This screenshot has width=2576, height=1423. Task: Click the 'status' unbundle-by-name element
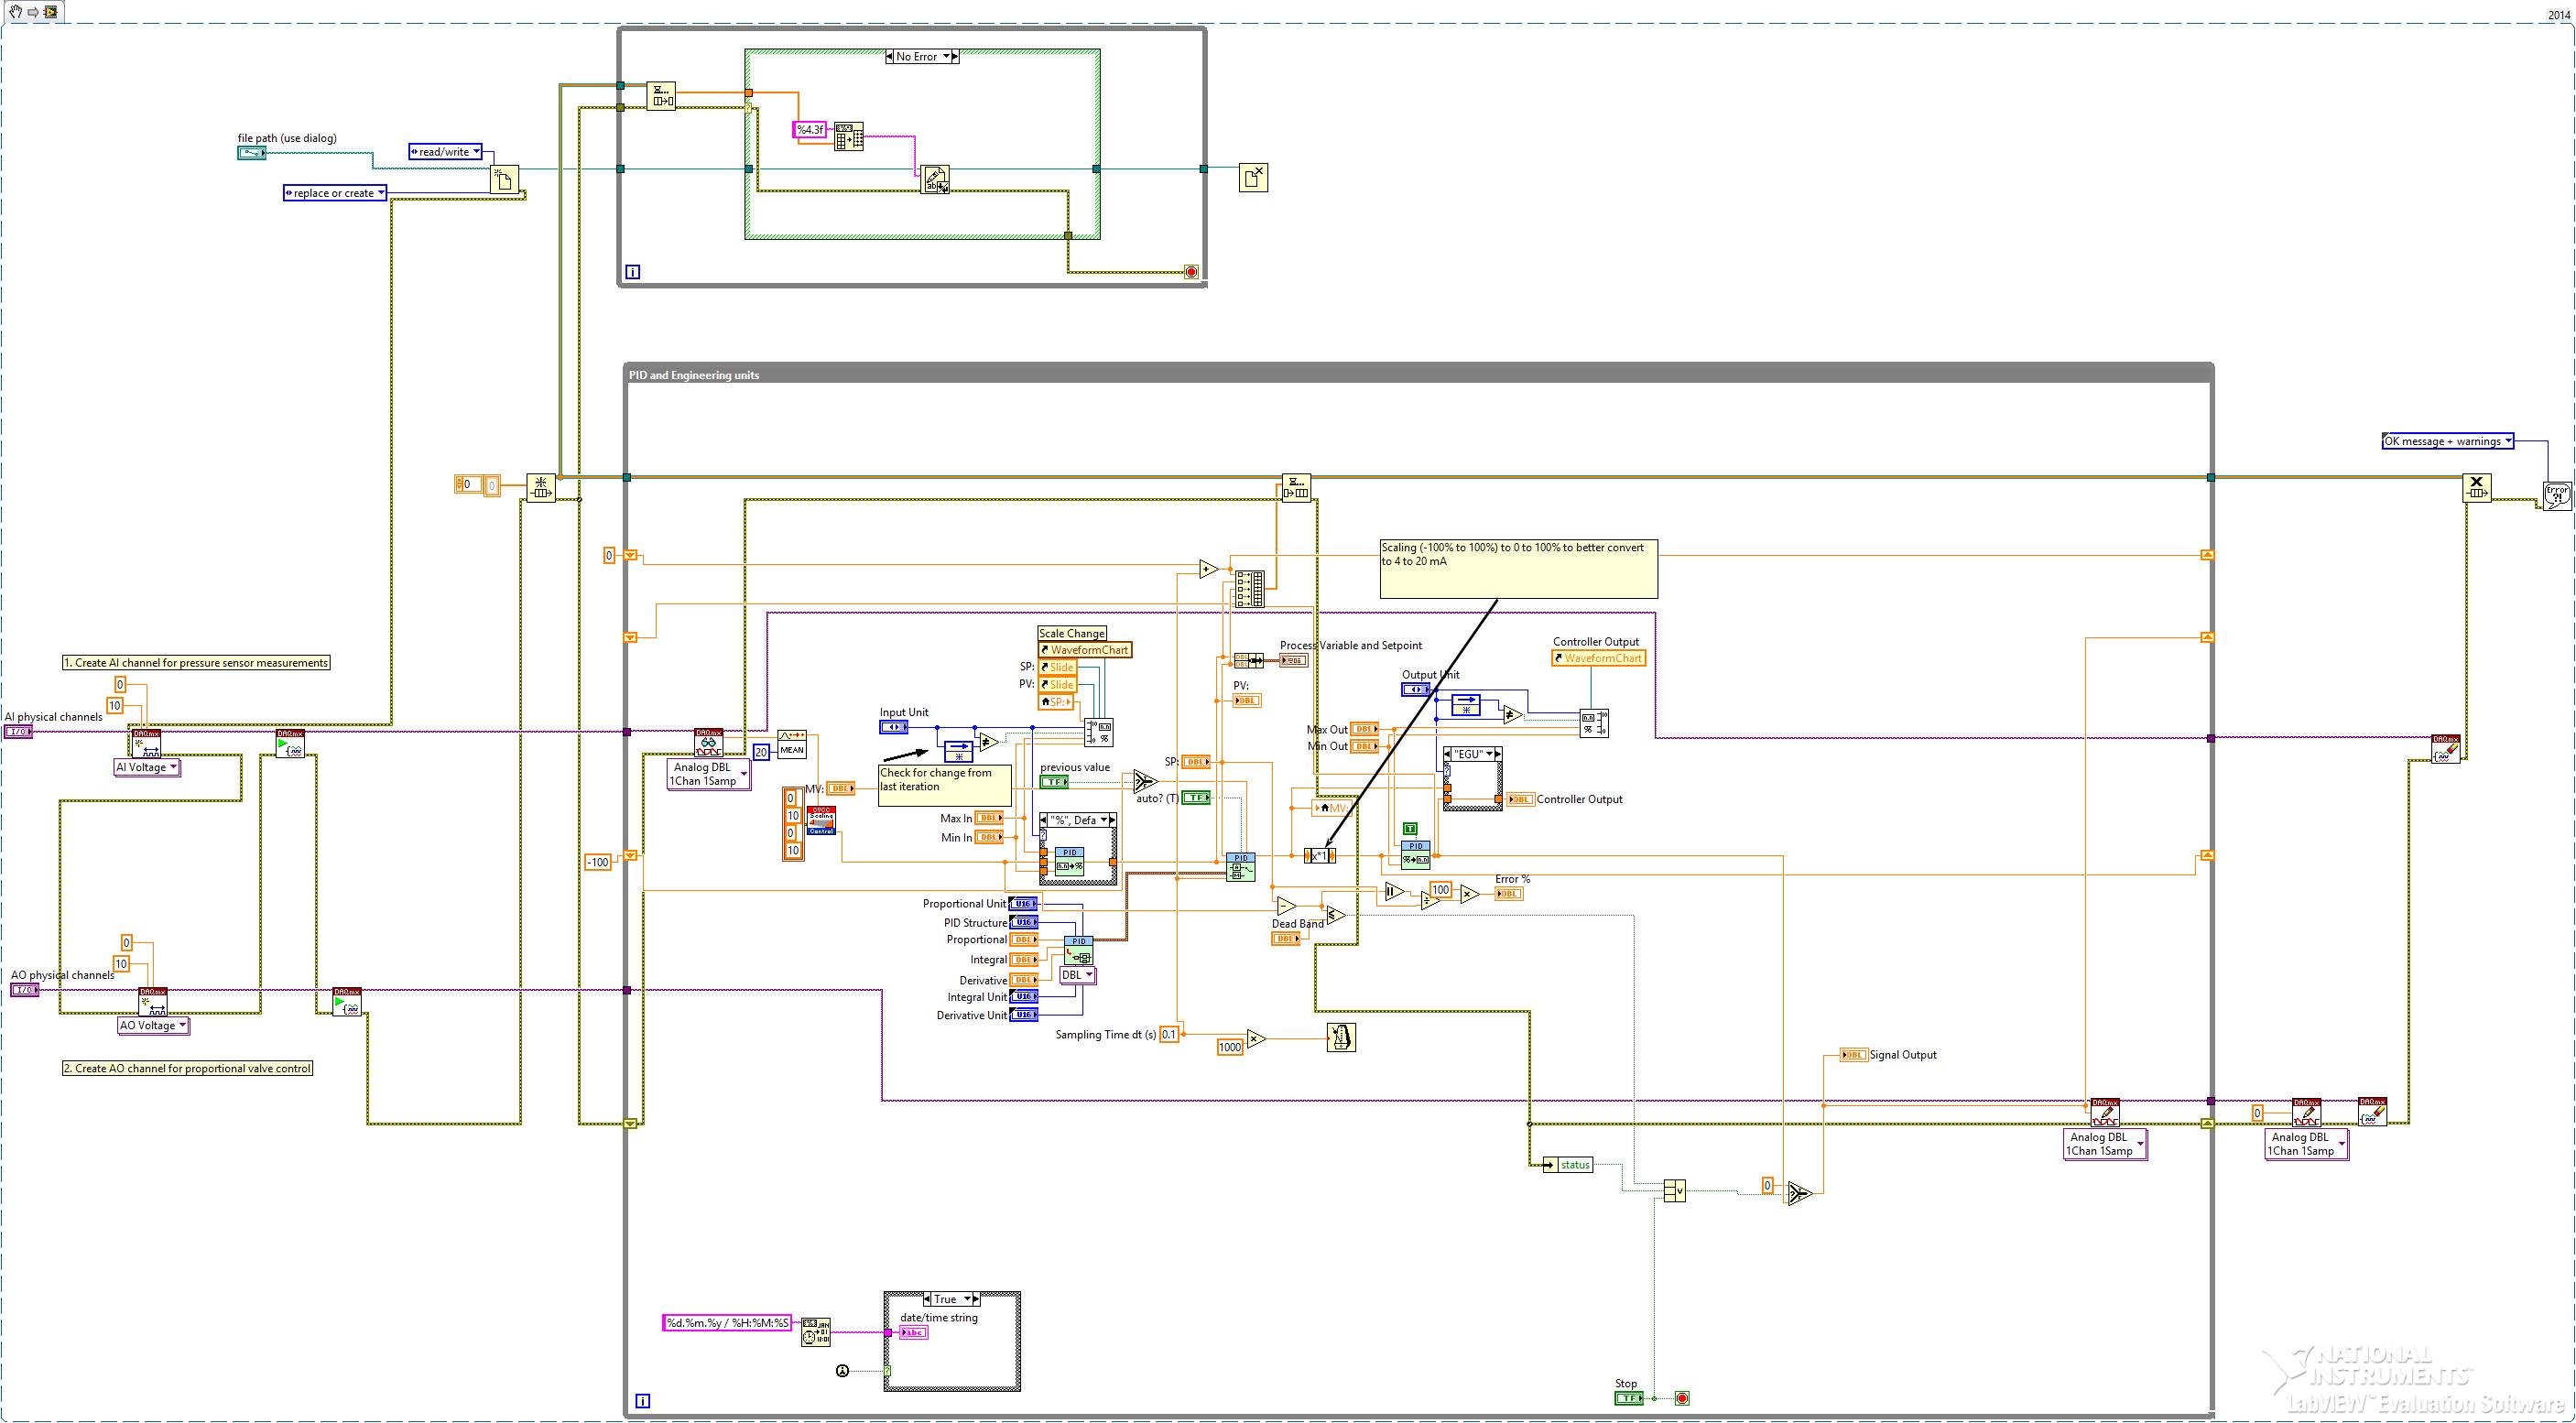click(1569, 1165)
